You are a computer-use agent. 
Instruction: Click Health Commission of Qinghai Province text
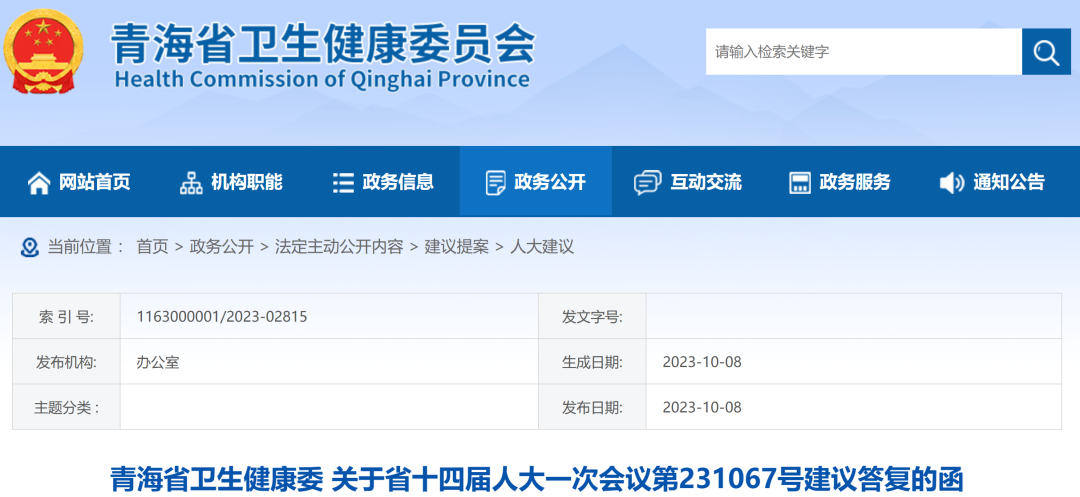coord(322,79)
